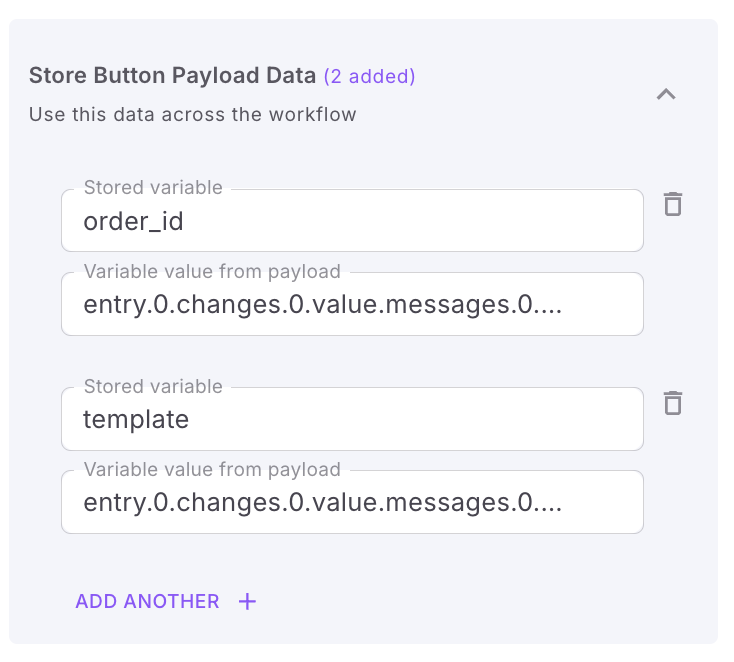Click the plus icon beside Add Another
734x662 pixels.
pos(247,601)
